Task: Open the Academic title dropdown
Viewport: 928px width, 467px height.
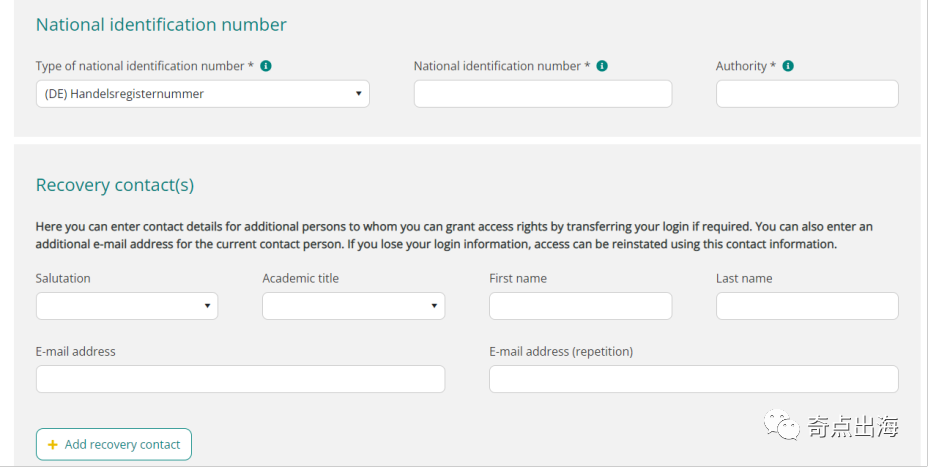Action: click(353, 306)
